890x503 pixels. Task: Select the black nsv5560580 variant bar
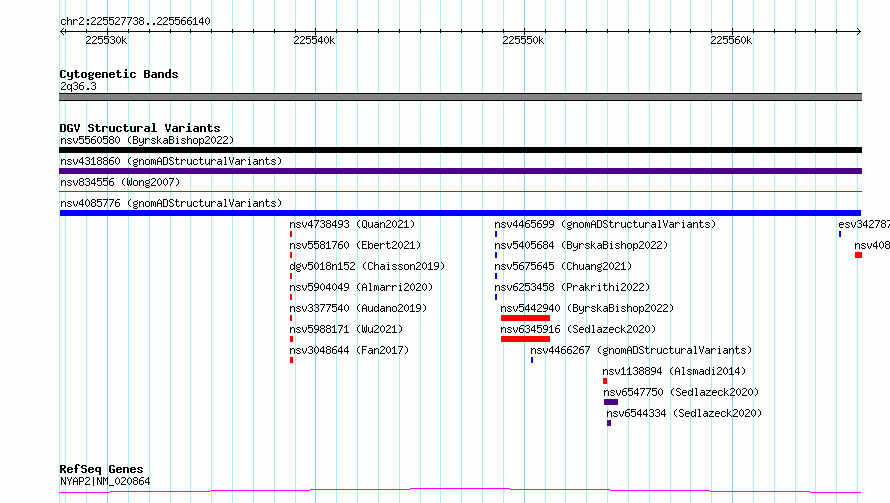coord(460,150)
